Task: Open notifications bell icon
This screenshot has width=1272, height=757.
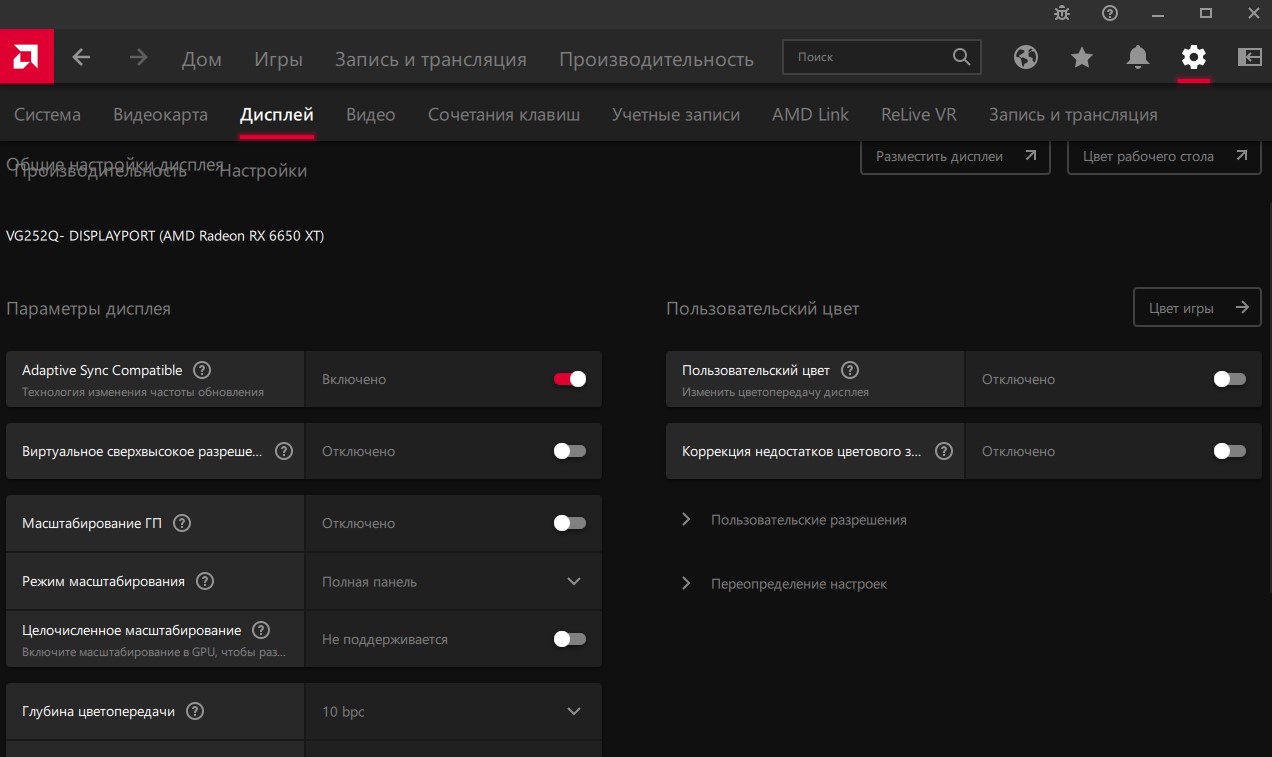Action: [x=1138, y=57]
